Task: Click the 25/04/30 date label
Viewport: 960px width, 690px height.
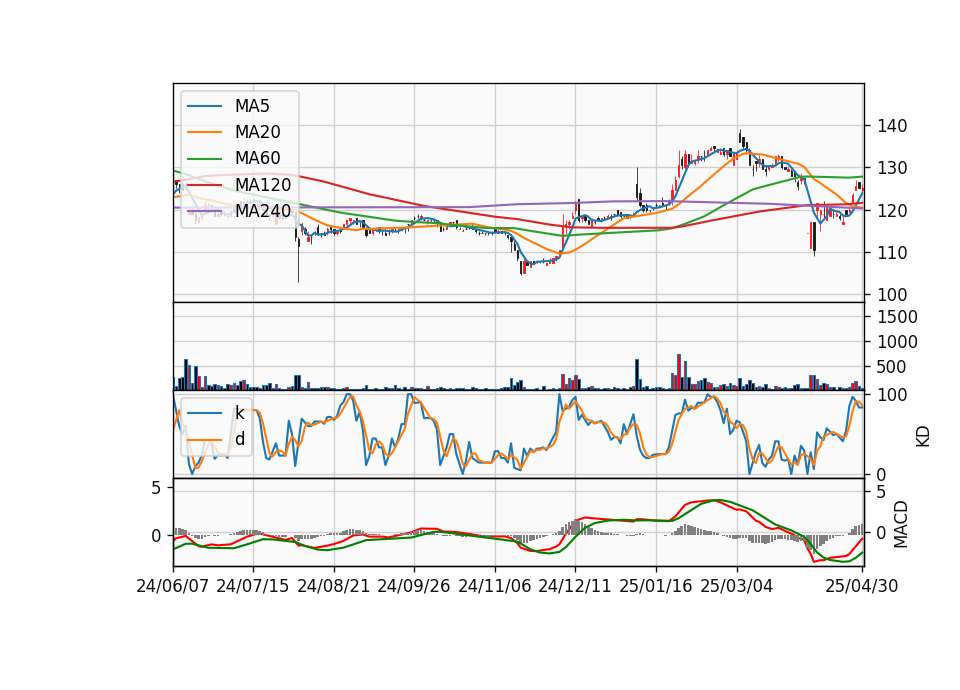Action: (862, 587)
